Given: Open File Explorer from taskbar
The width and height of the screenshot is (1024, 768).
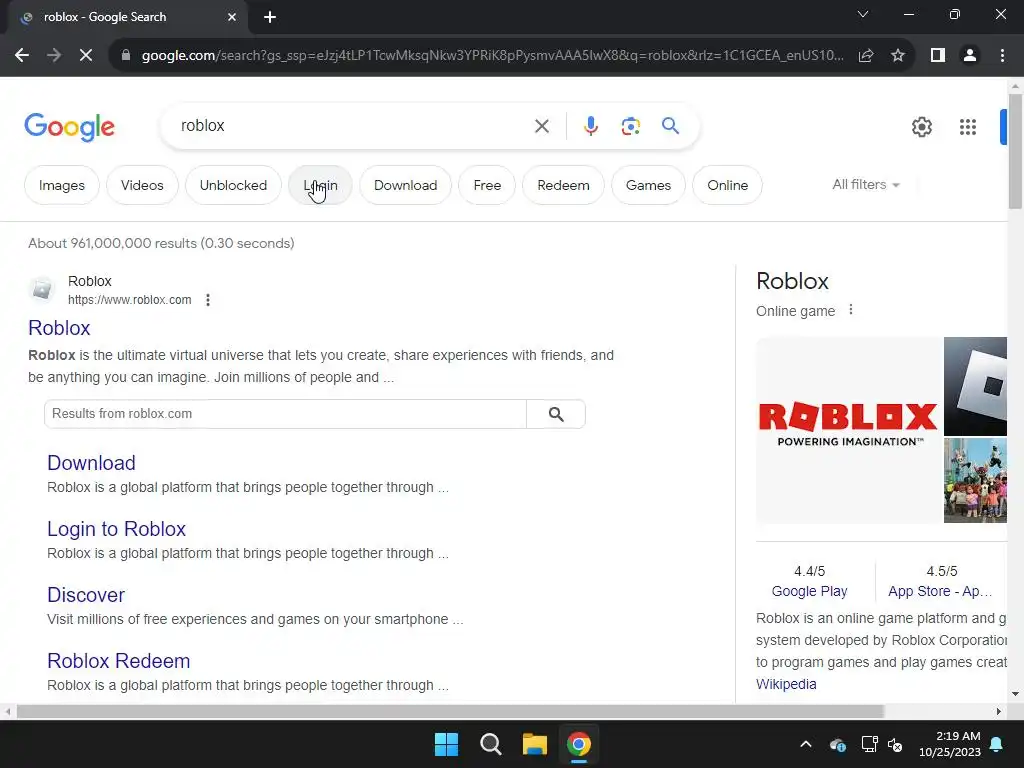Looking at the screenshot, I should (534, 744).
